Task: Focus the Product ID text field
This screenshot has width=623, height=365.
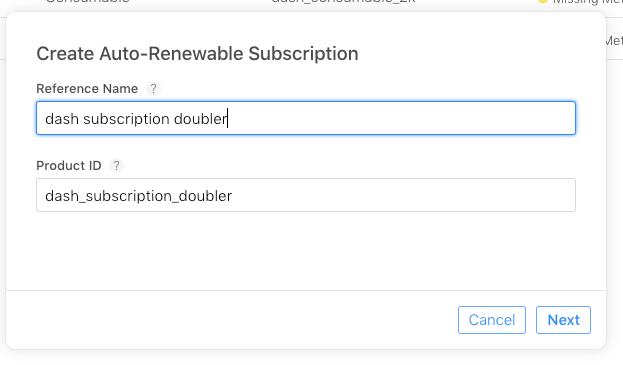Action: pos(306,195)
